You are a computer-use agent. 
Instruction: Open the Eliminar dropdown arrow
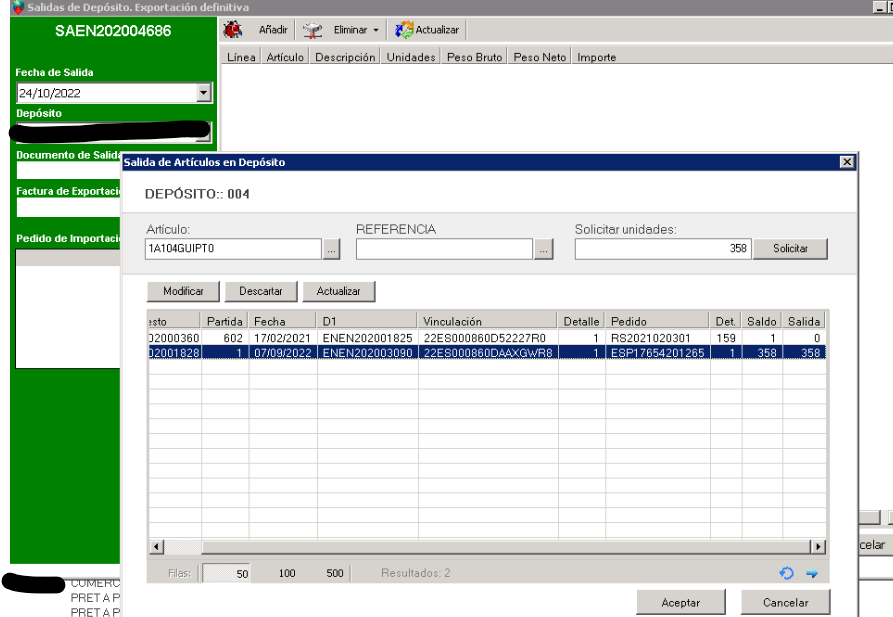[x=376, y=31]
